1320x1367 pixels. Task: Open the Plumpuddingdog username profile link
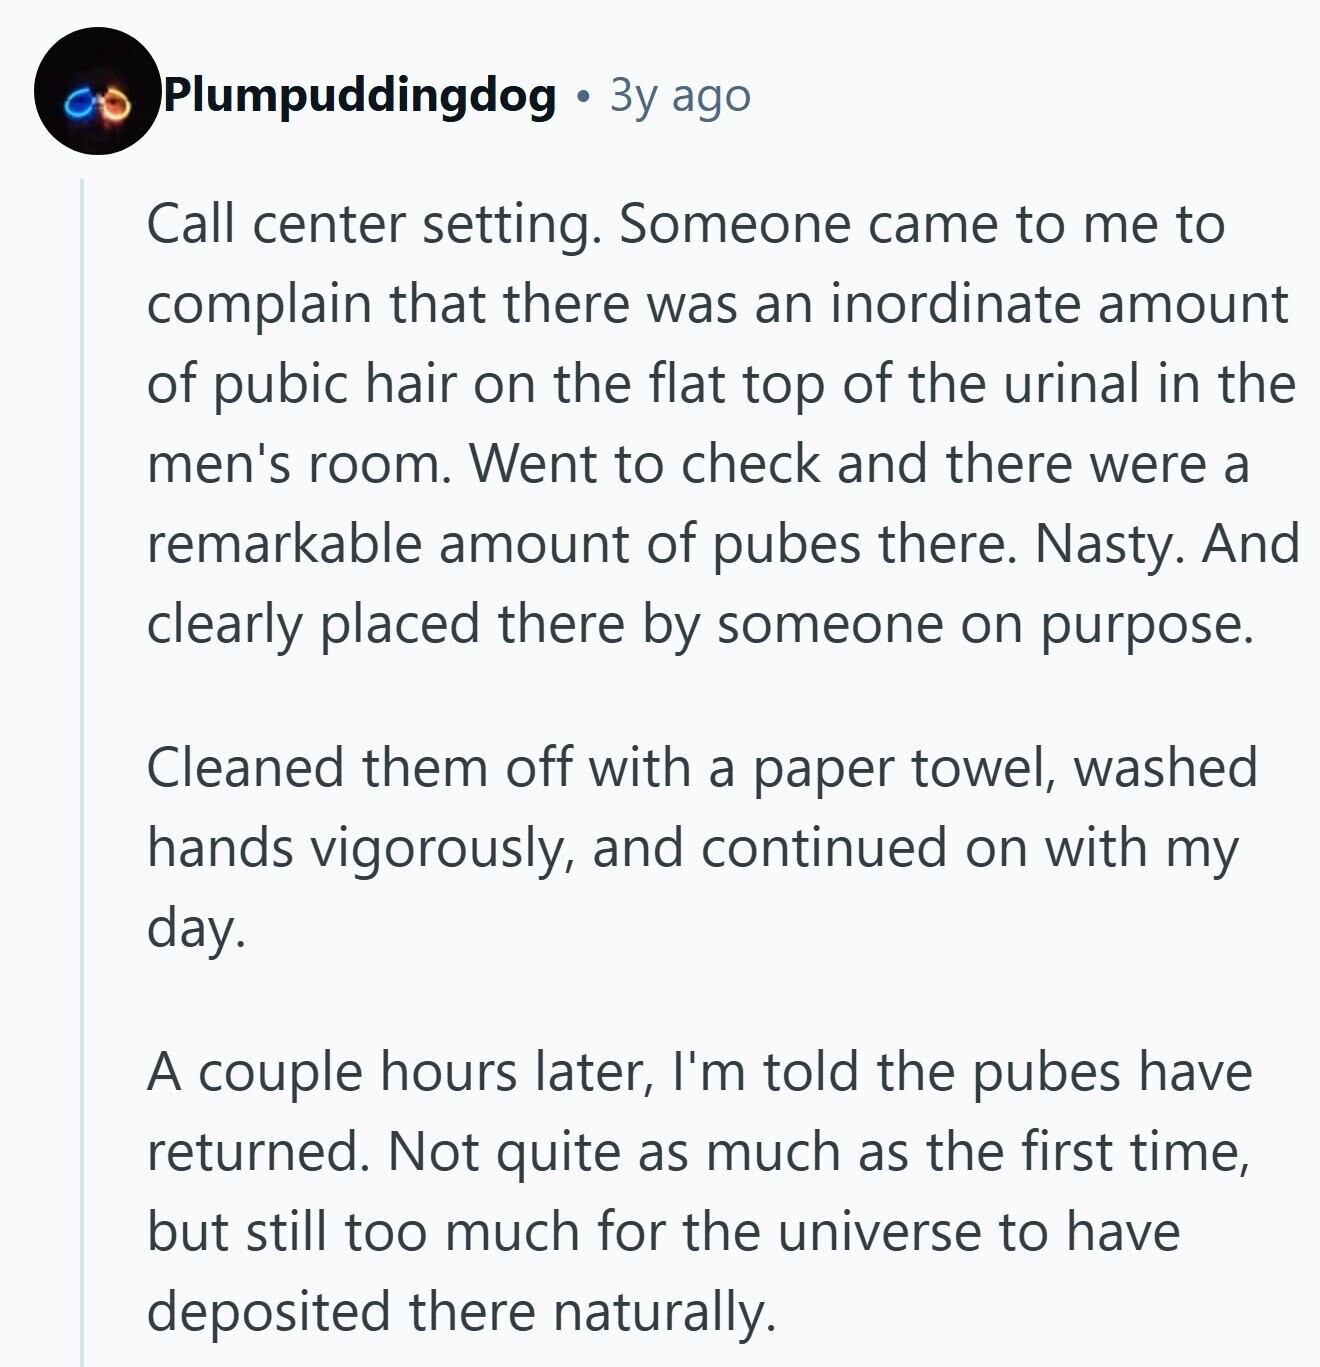(359, 96)
